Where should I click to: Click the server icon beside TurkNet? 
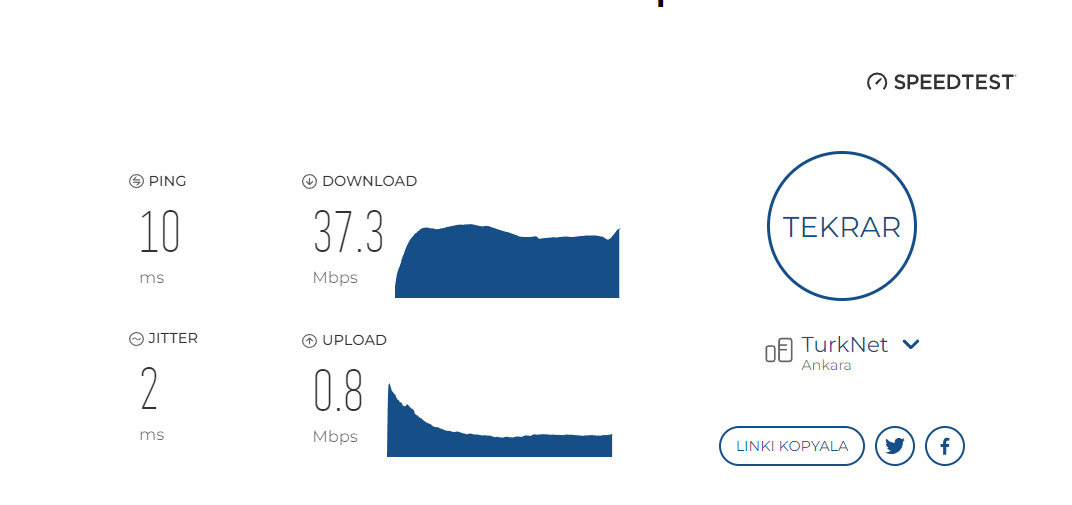[779, 351]
